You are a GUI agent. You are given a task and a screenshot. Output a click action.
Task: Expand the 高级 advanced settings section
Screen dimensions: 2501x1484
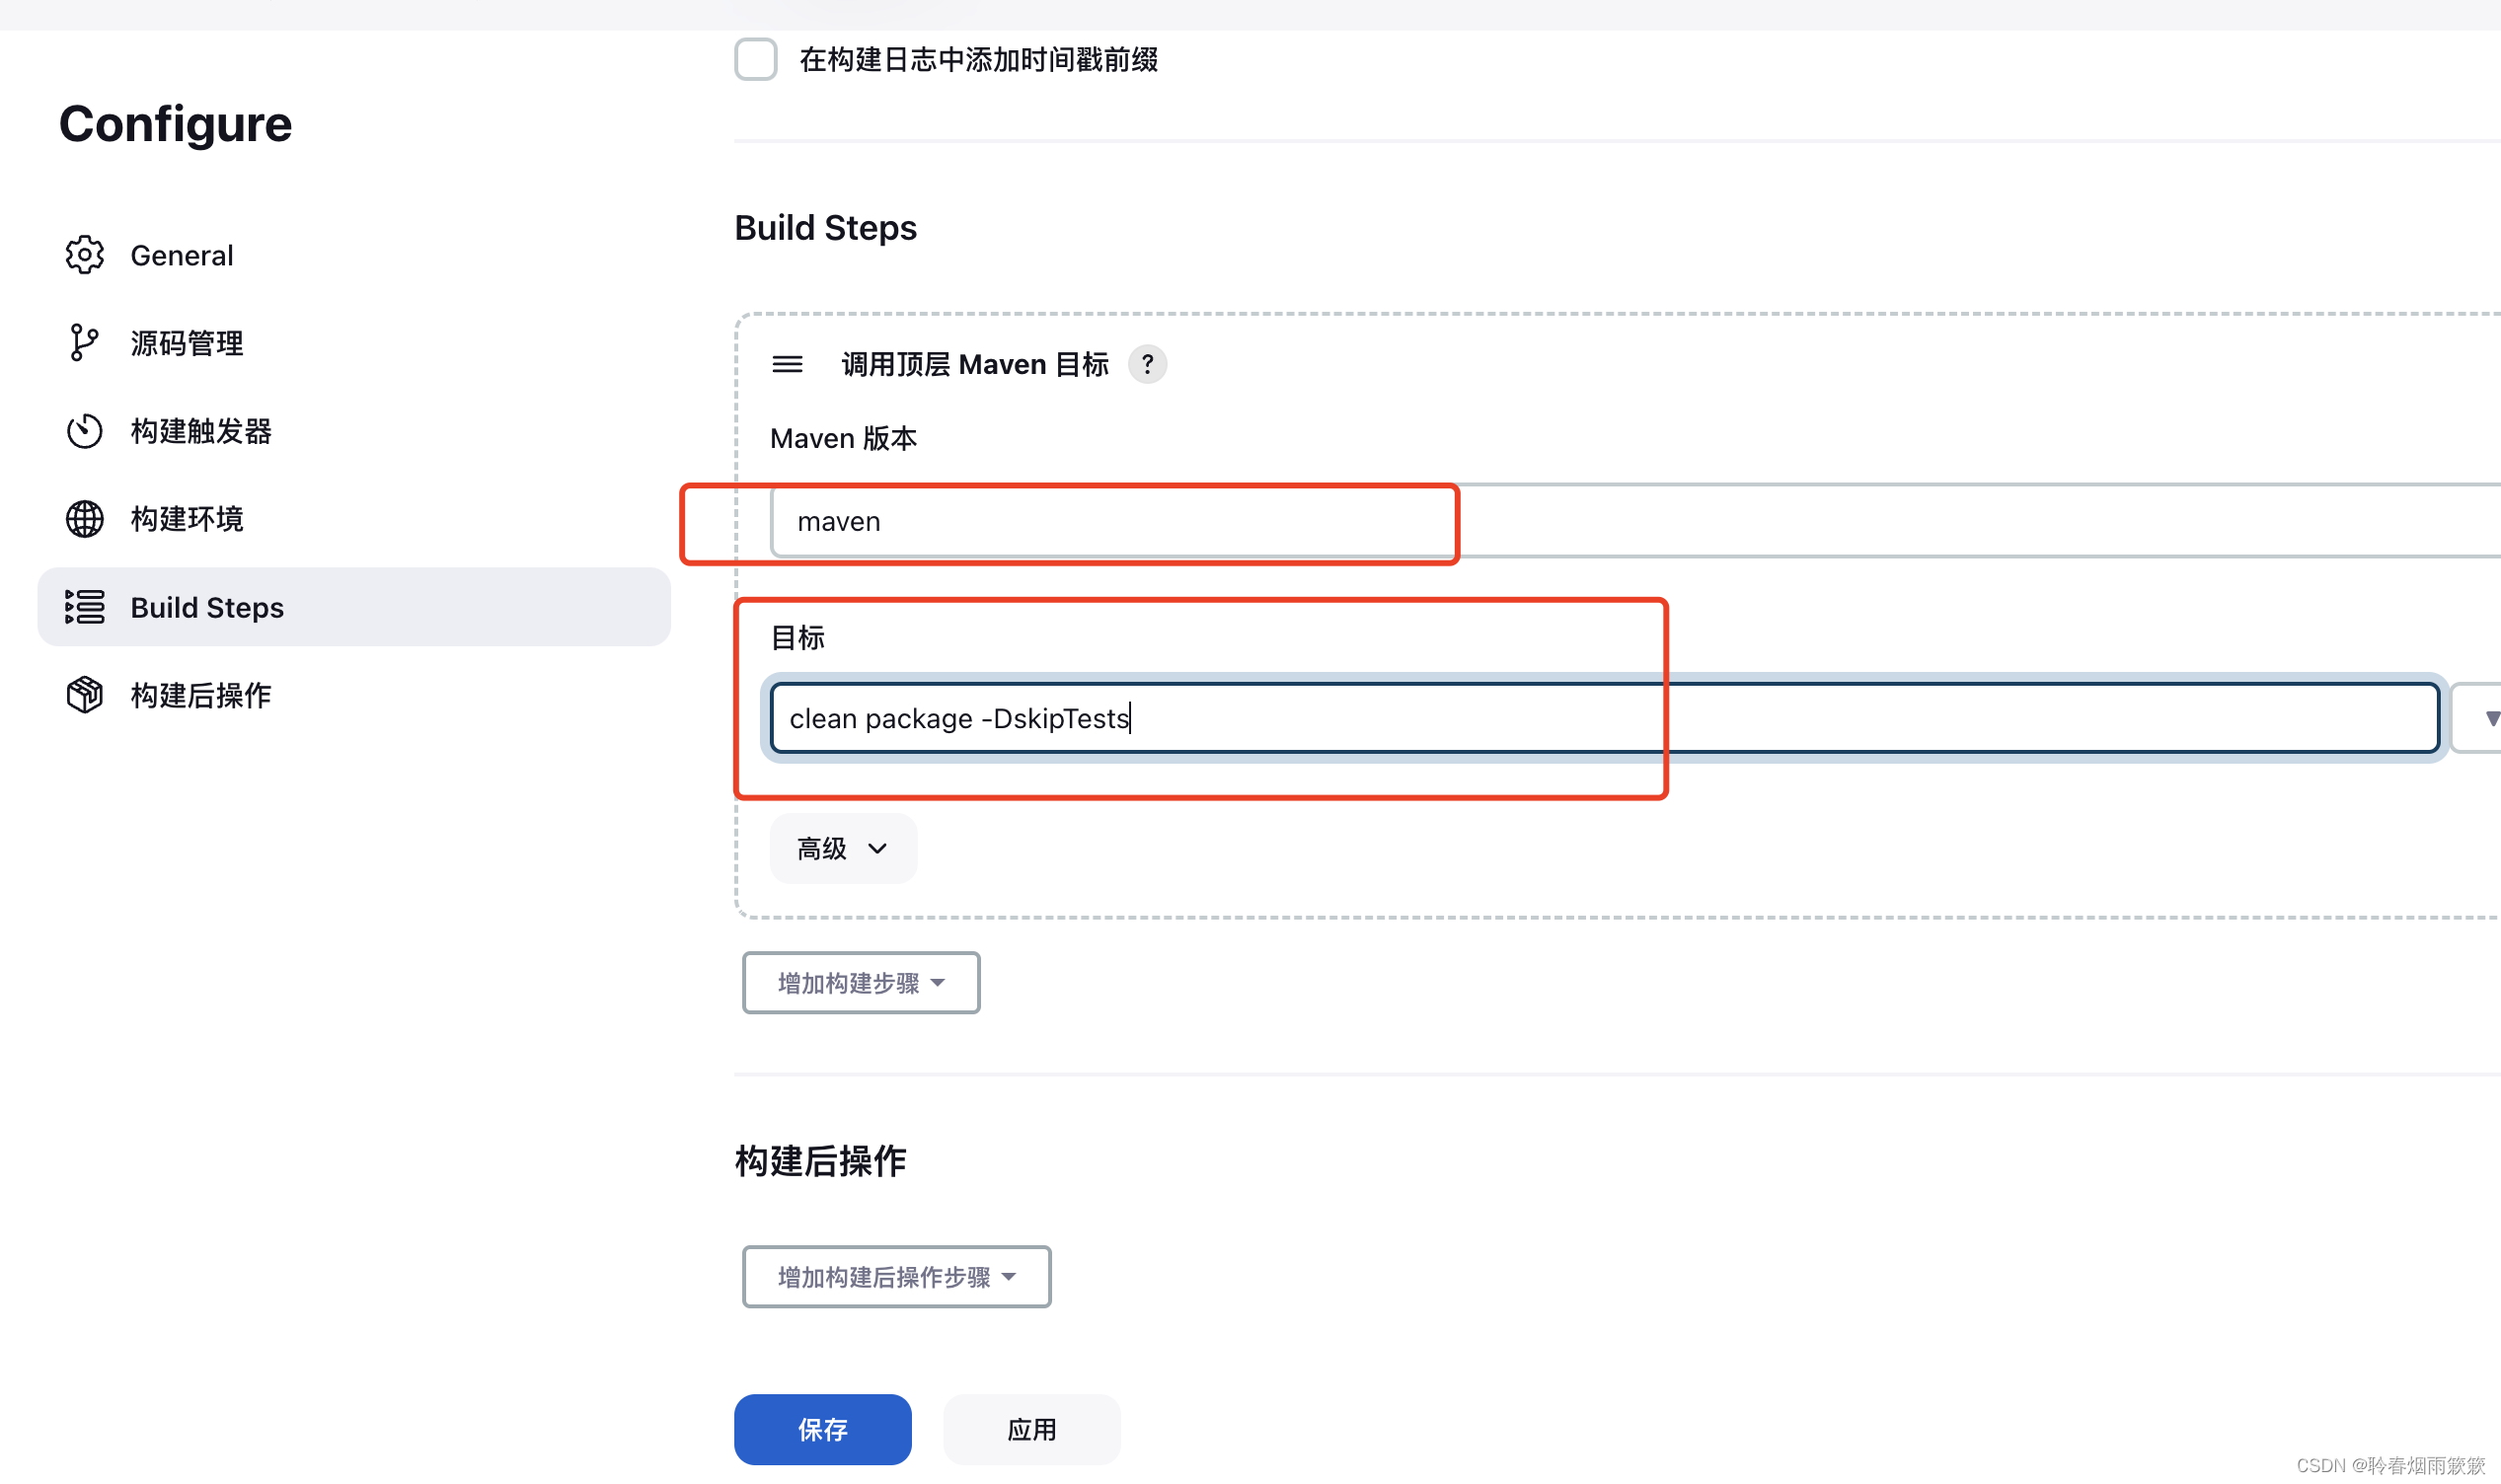(843, 848)
